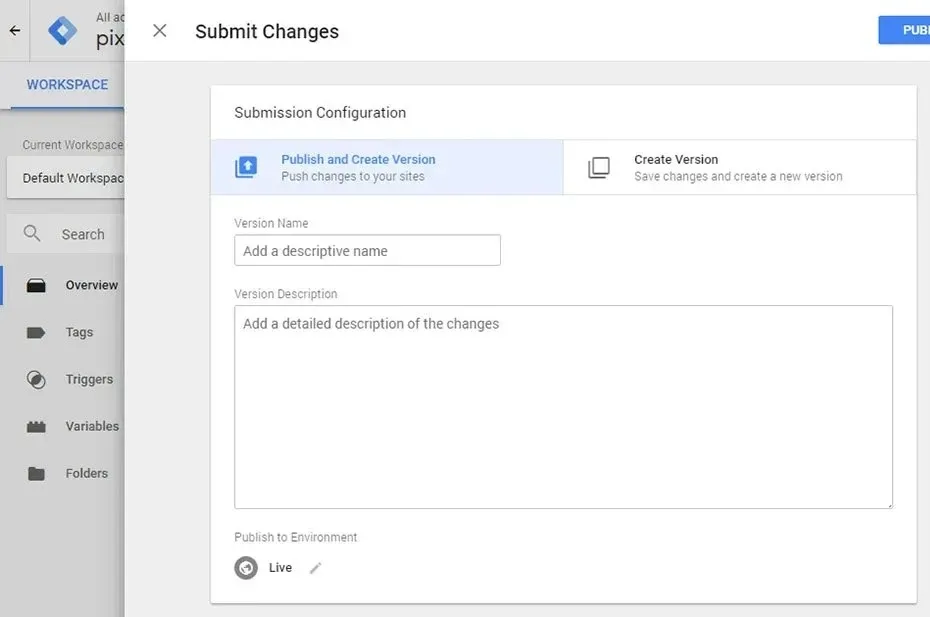This screenshot has height=617, width=930.
Task: Click 'Save changes and create a new version' text
Action: point(738,176)
